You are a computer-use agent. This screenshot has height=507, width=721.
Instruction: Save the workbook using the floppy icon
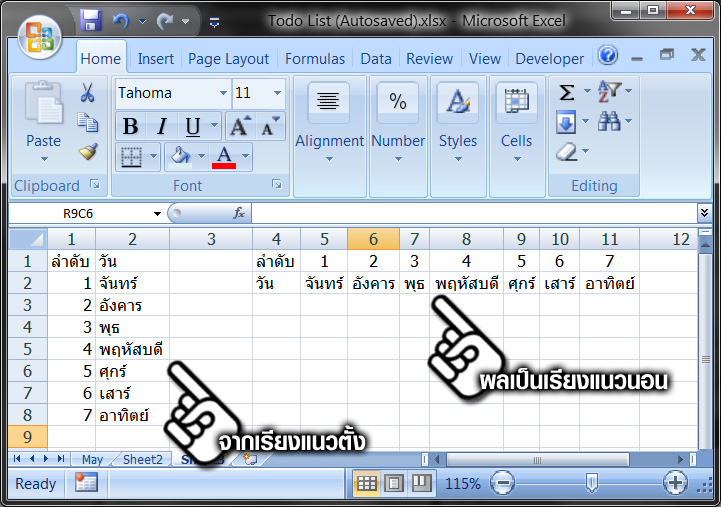point(91,20)
